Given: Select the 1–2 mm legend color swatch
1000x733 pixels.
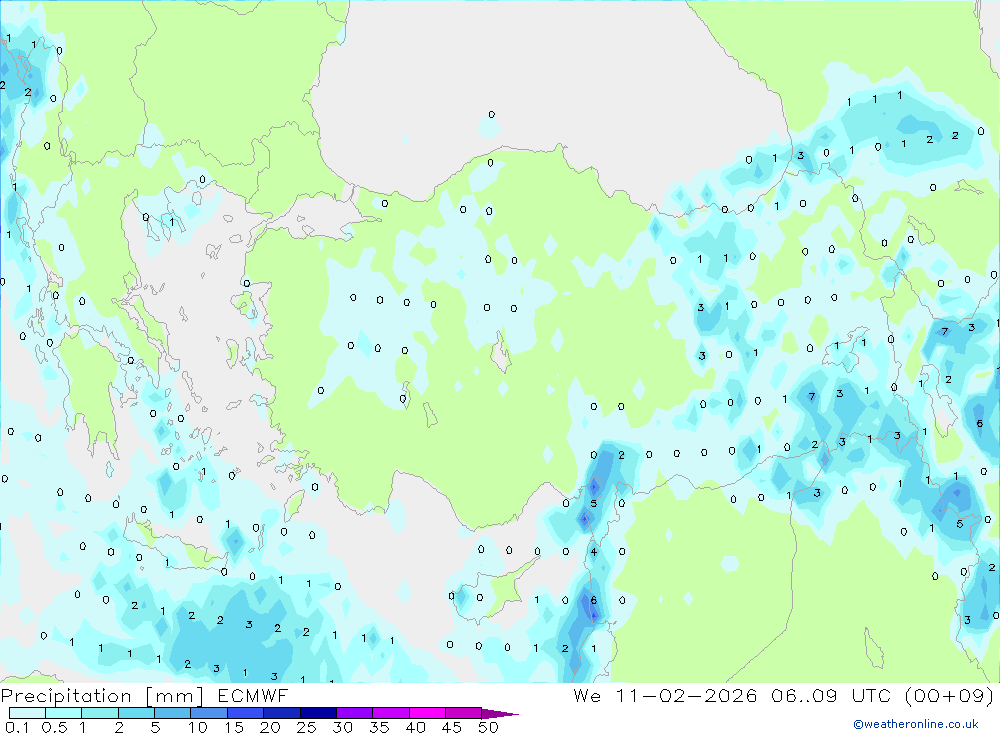Looking at the screenshot, I should (99, 713).
